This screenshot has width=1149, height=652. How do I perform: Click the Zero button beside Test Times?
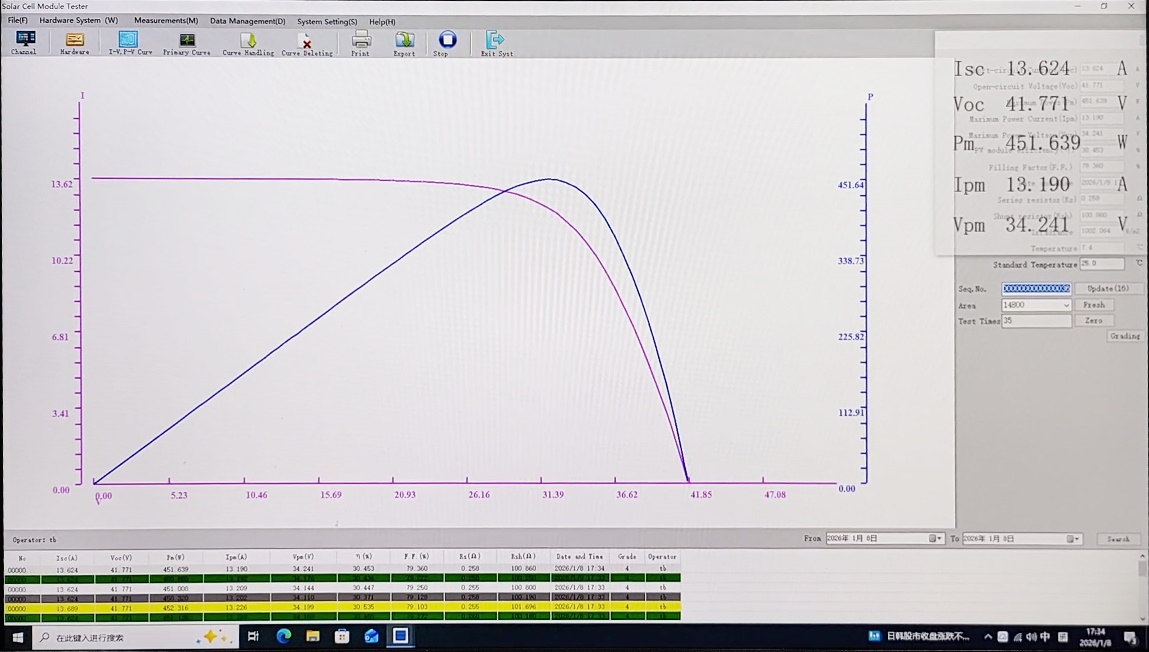click(x=1094, y=321)
